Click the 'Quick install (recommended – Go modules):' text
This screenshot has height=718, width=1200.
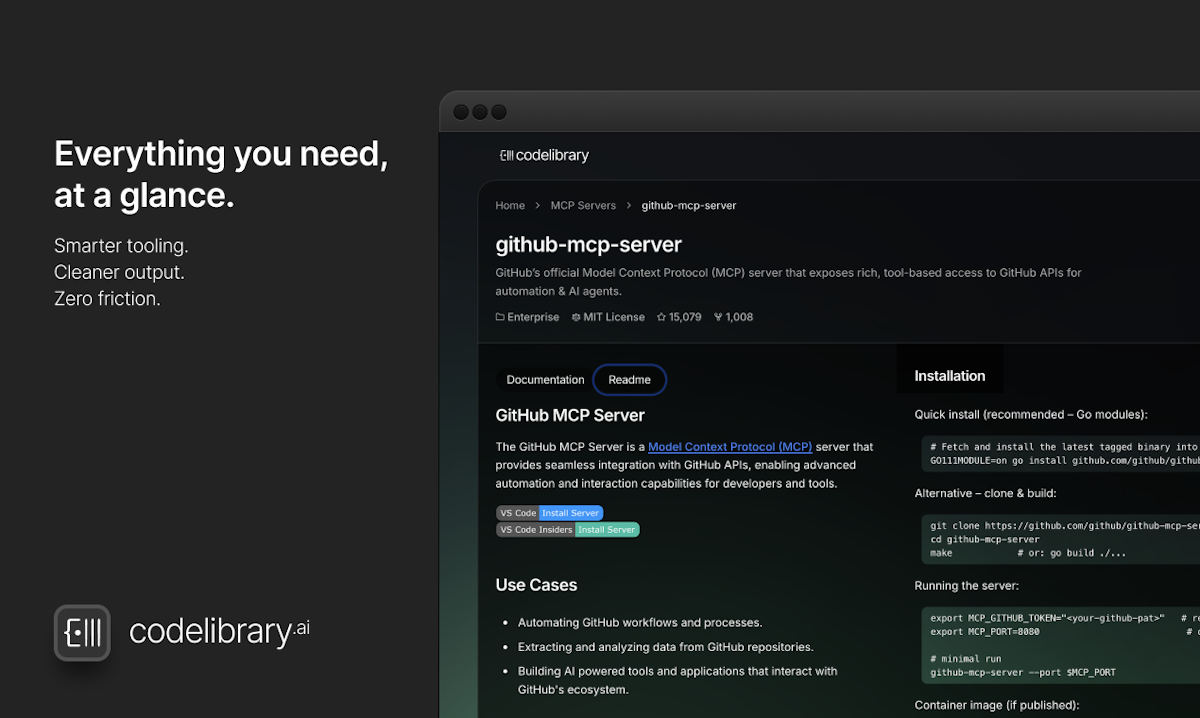[1031, 414]
